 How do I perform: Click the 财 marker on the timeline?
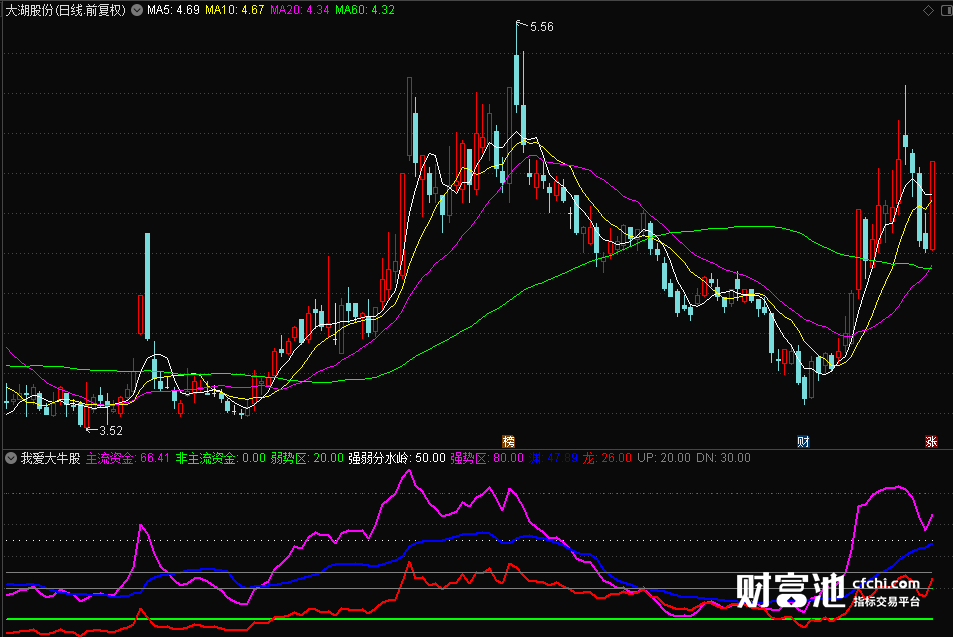tap(803, 442)
